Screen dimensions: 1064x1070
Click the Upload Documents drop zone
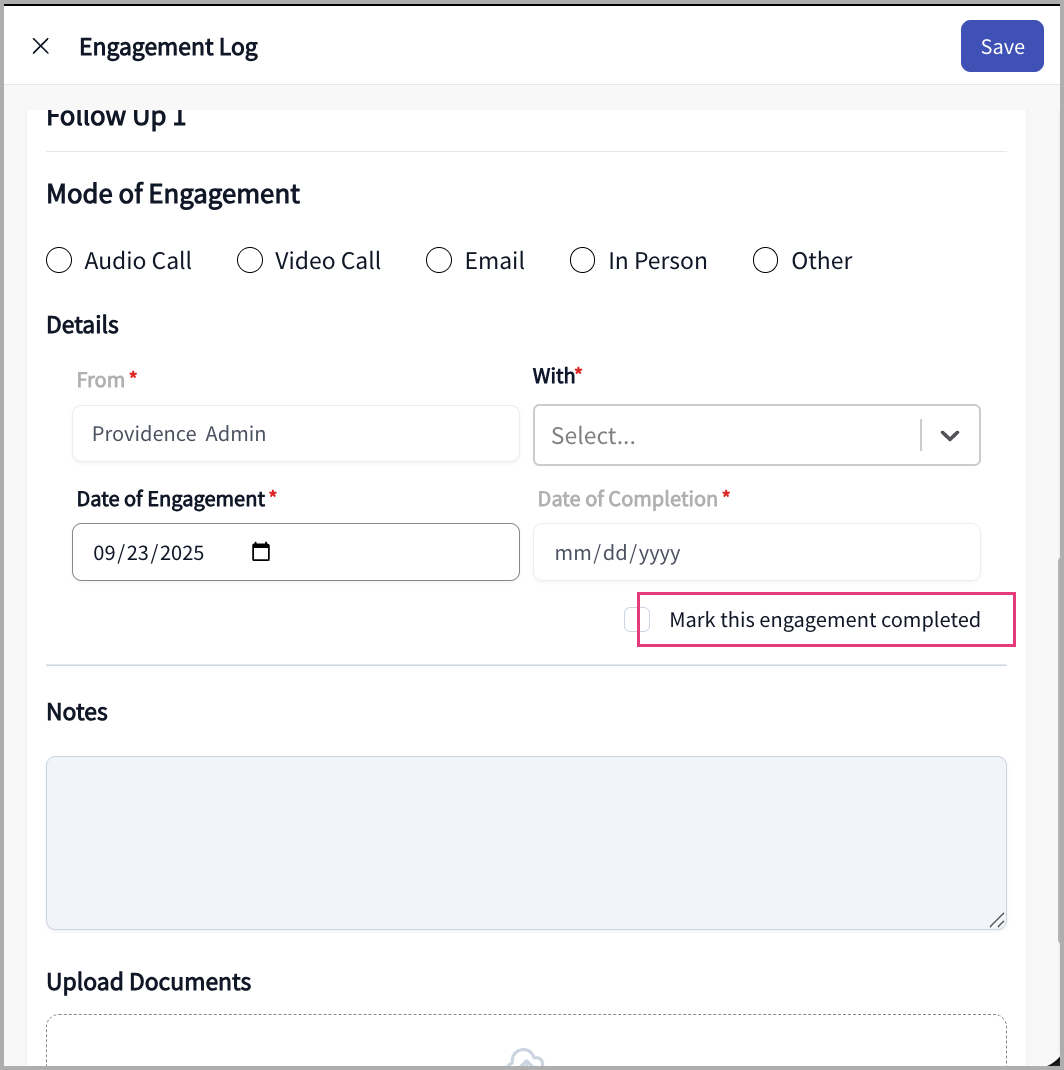pyautogui.click(x=526, y=1040)
